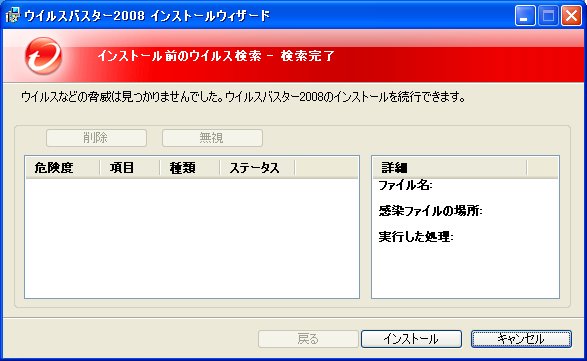The height and width of the screenshot is (361, 587).
Task: Select the 感染ファイルの場所: label text
Action: tap(430, 211)
